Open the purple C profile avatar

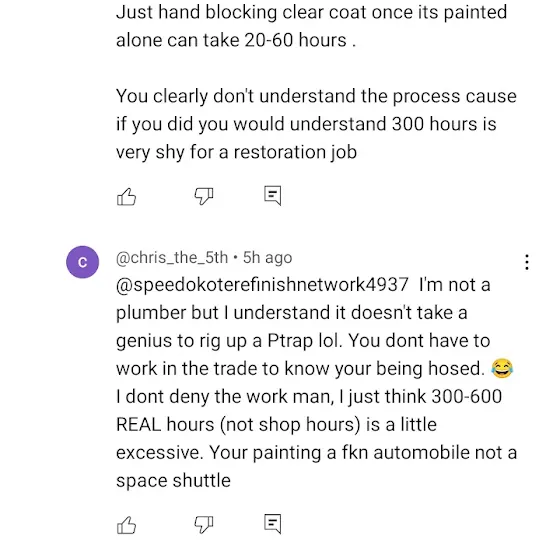tap(82, 262)
